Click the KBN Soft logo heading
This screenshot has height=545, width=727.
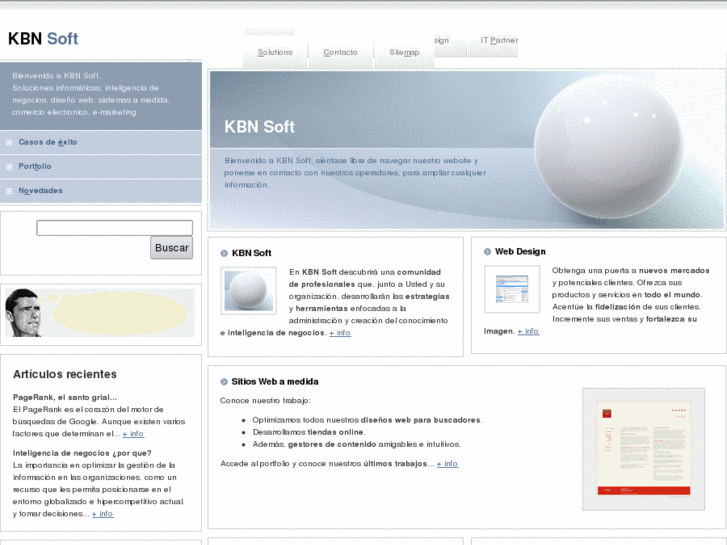tap(43, 38)
